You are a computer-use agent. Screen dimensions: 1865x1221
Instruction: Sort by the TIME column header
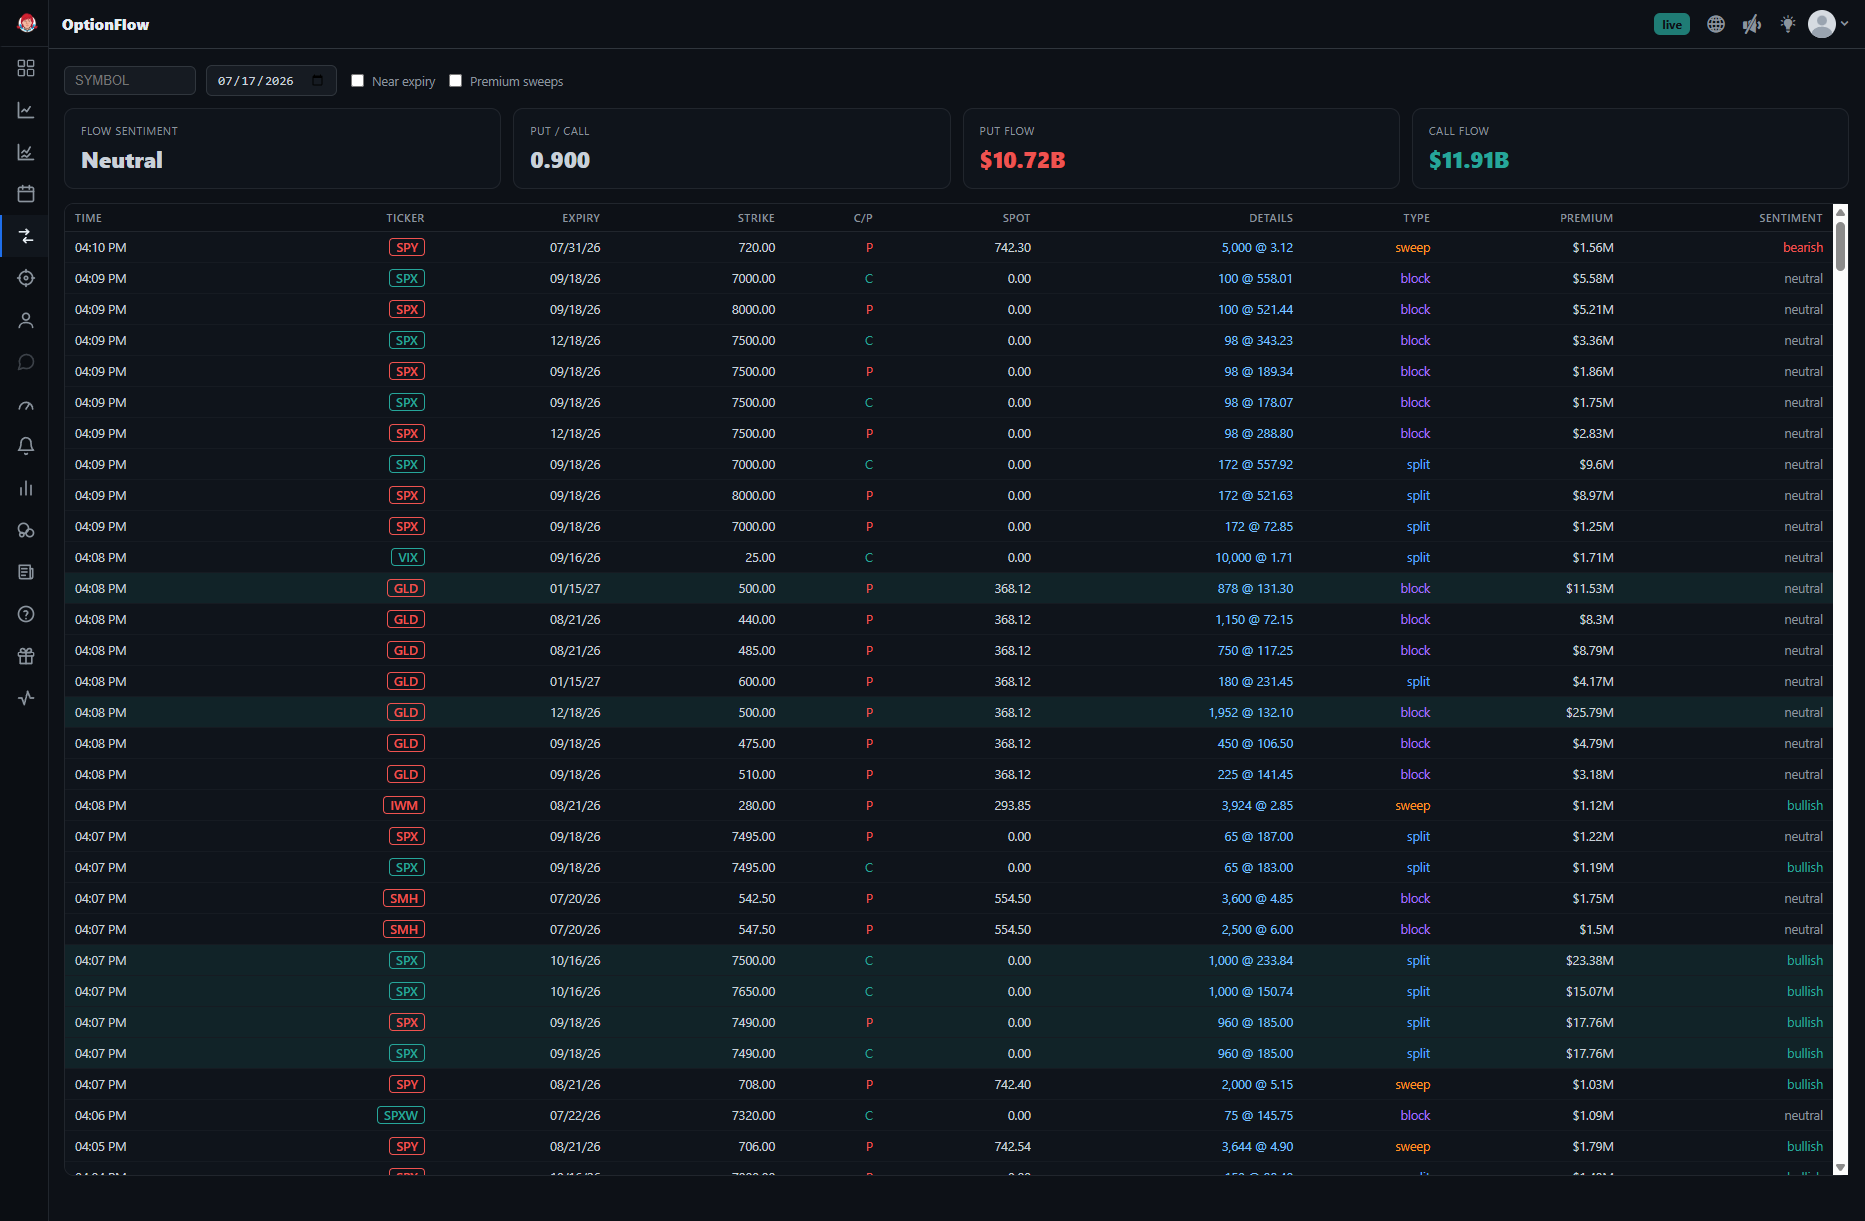click(x=88, y=218)
